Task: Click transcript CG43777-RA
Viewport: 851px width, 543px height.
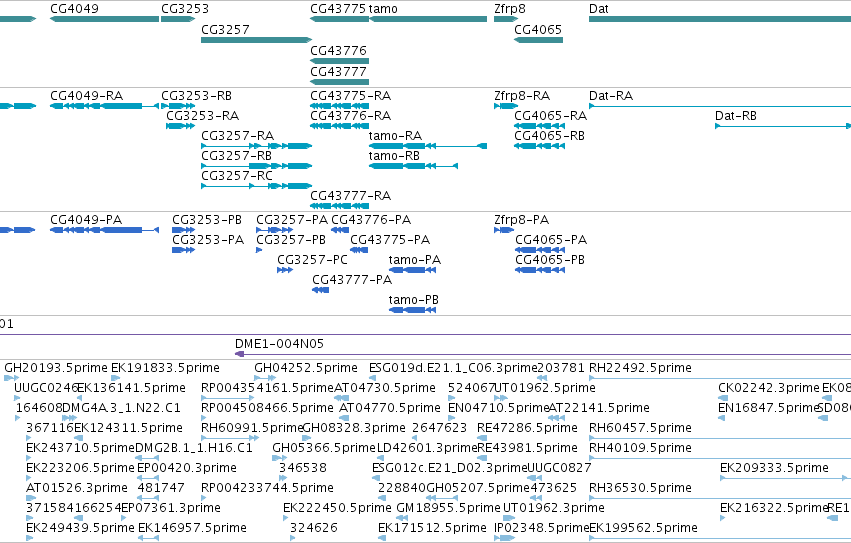Action: tap(340, 206)
